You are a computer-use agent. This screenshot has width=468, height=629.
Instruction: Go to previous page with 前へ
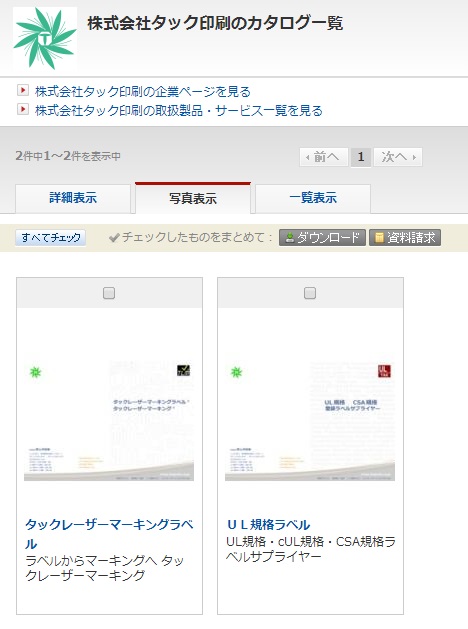pos(324,157)
